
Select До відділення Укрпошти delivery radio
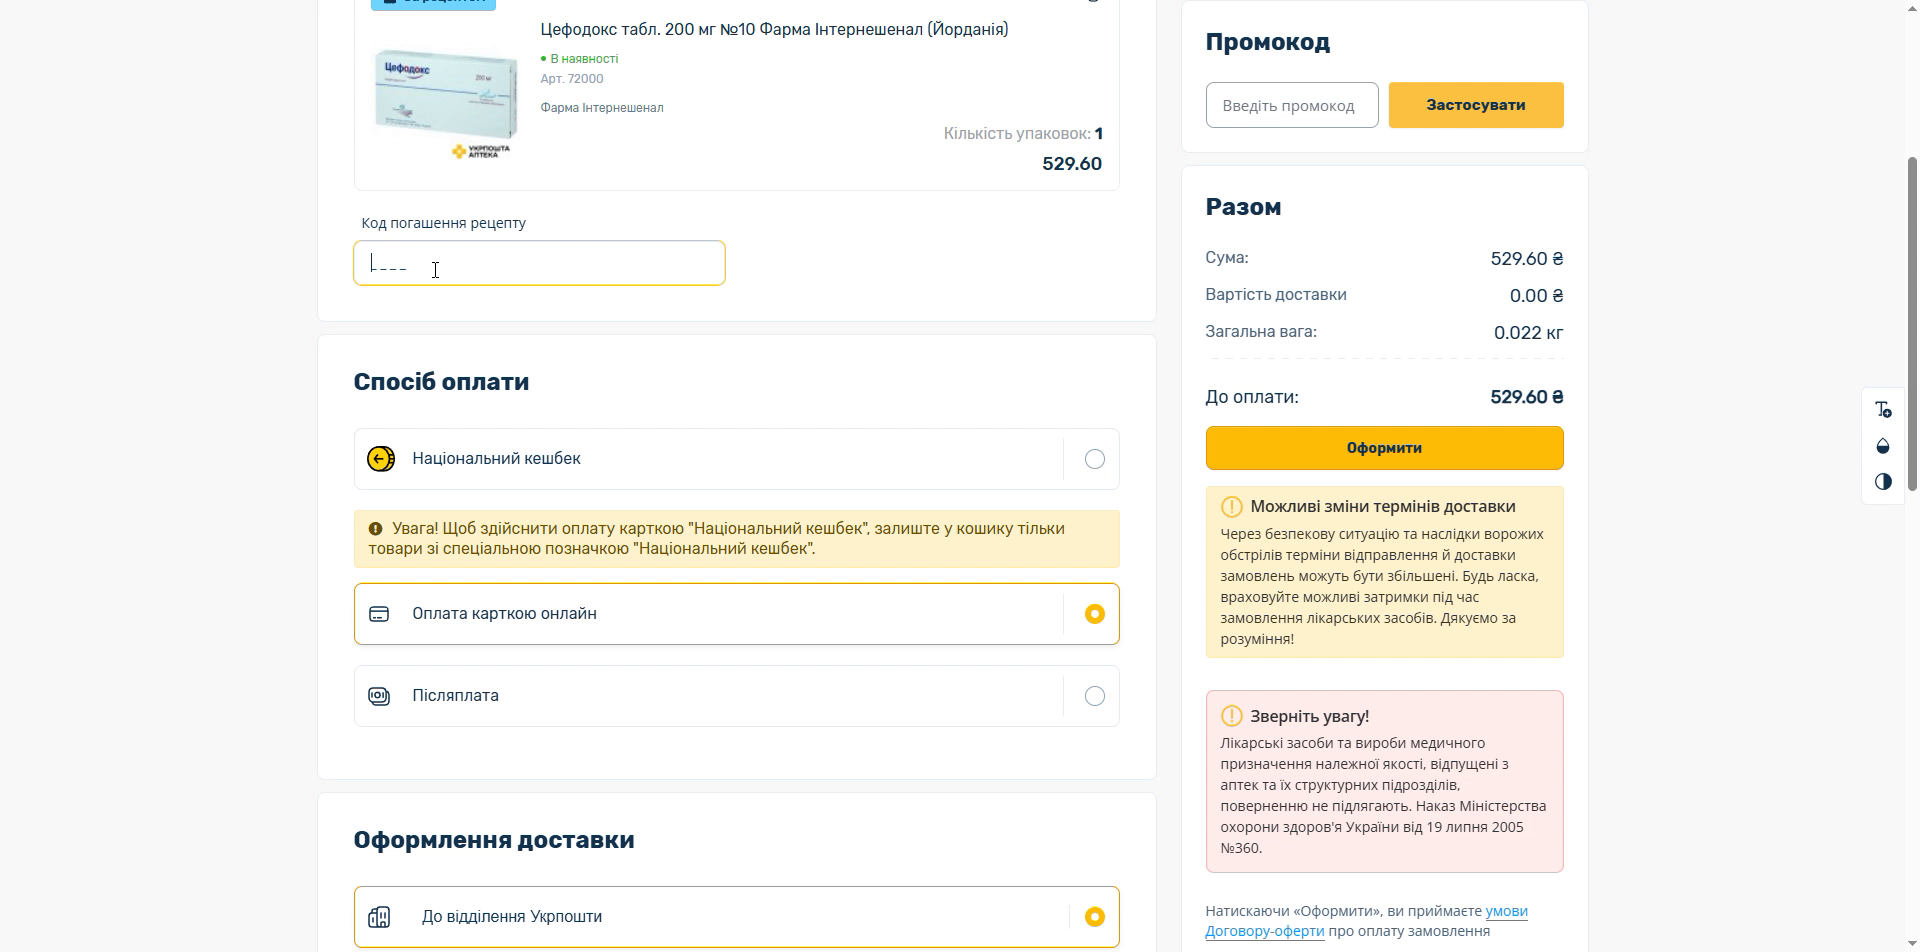[x=1095, y=917]
